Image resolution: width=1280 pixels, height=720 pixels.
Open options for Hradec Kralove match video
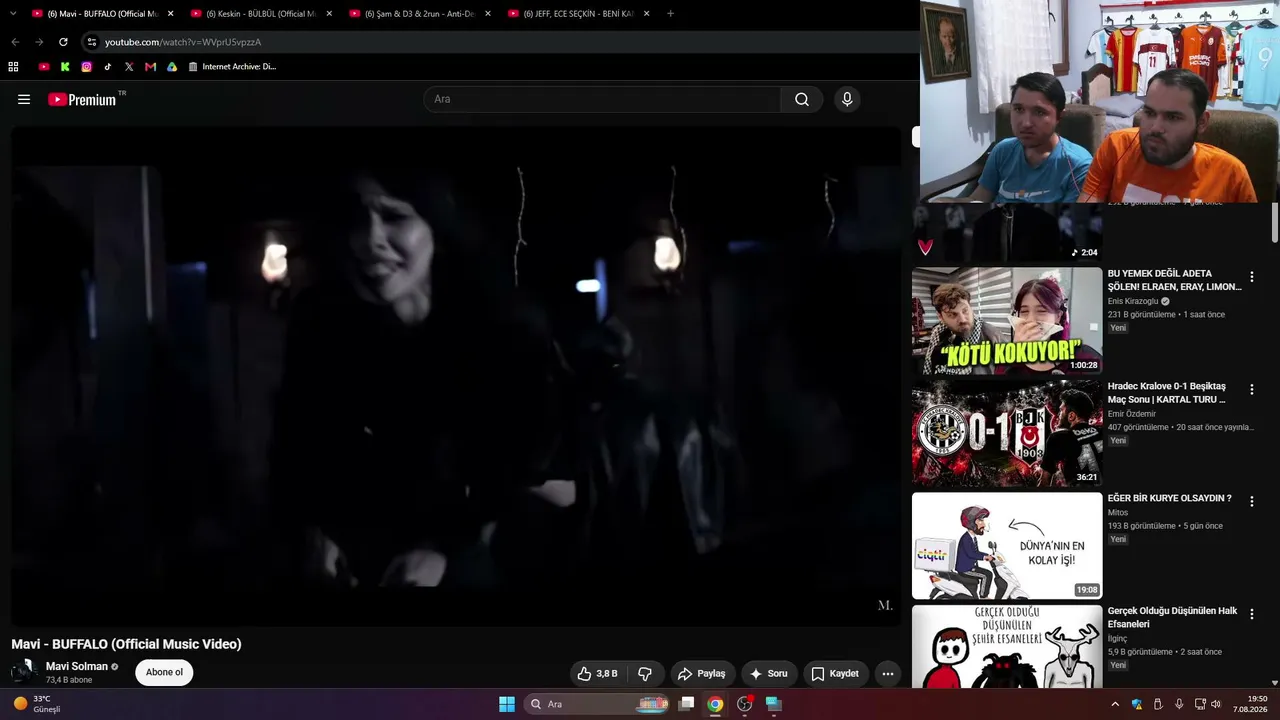tap(1251, 390)
